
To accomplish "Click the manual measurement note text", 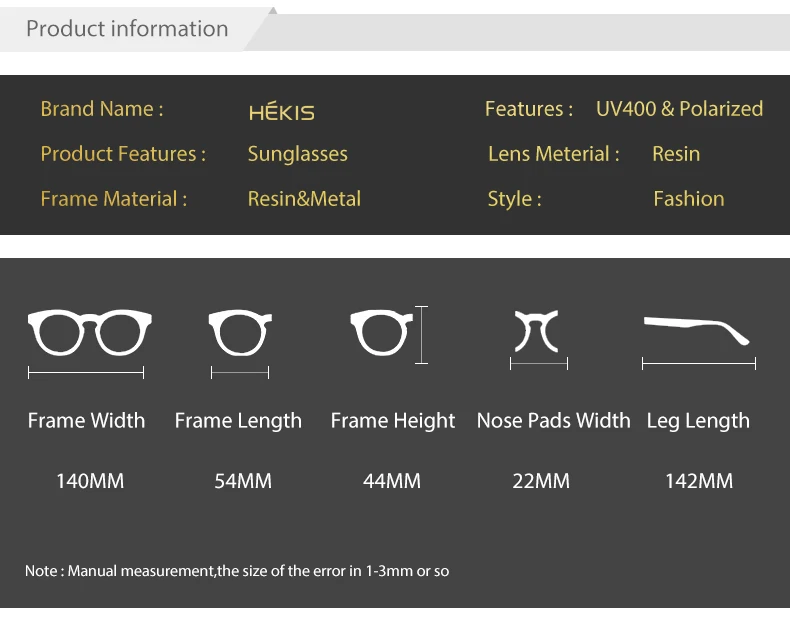I will 237,571.
